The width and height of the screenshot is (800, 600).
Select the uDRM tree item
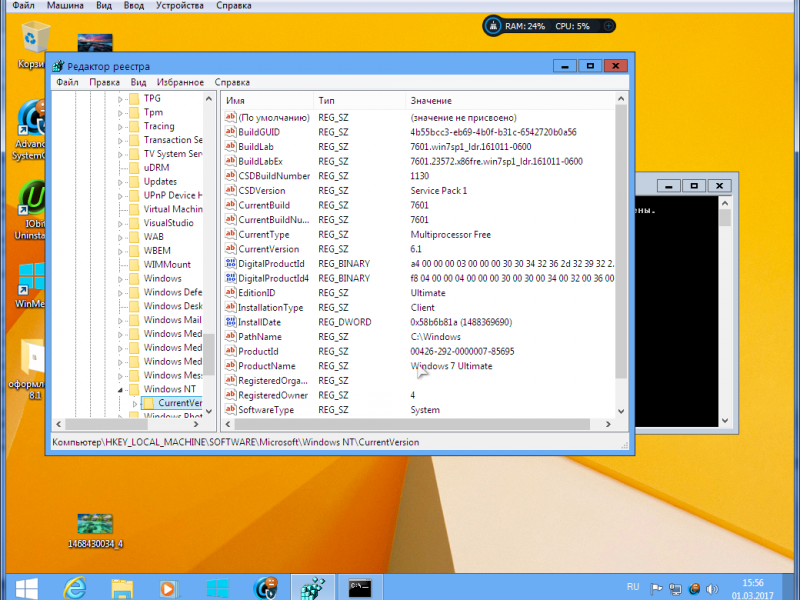coord(156,167)
